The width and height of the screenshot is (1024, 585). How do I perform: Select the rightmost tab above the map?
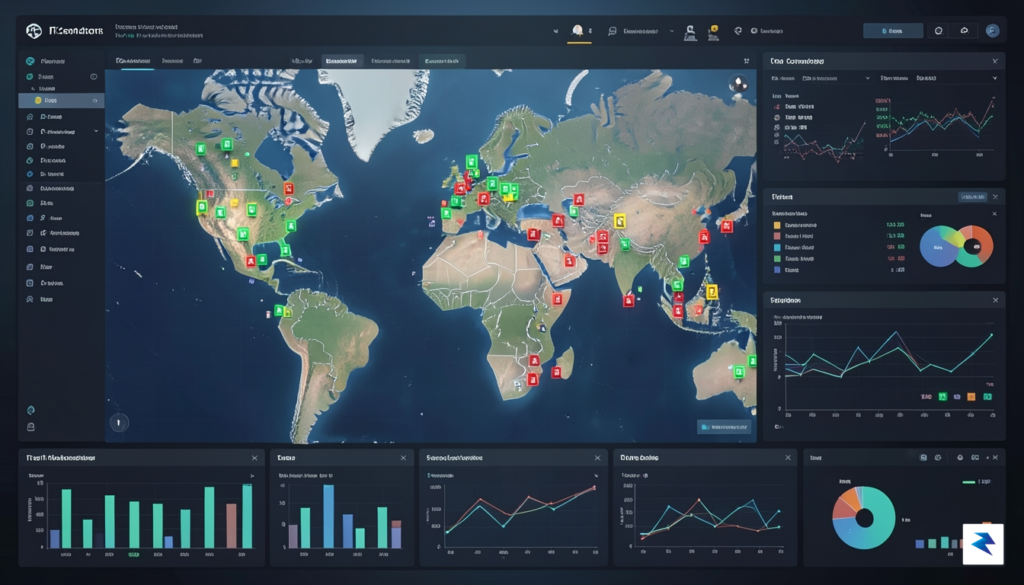(442, 61)
